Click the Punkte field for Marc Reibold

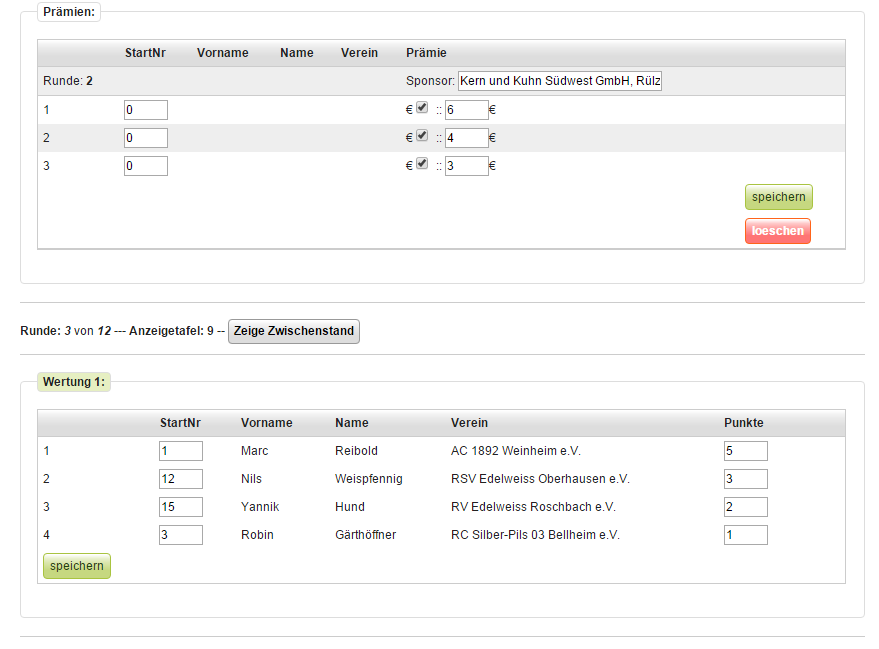746,451
